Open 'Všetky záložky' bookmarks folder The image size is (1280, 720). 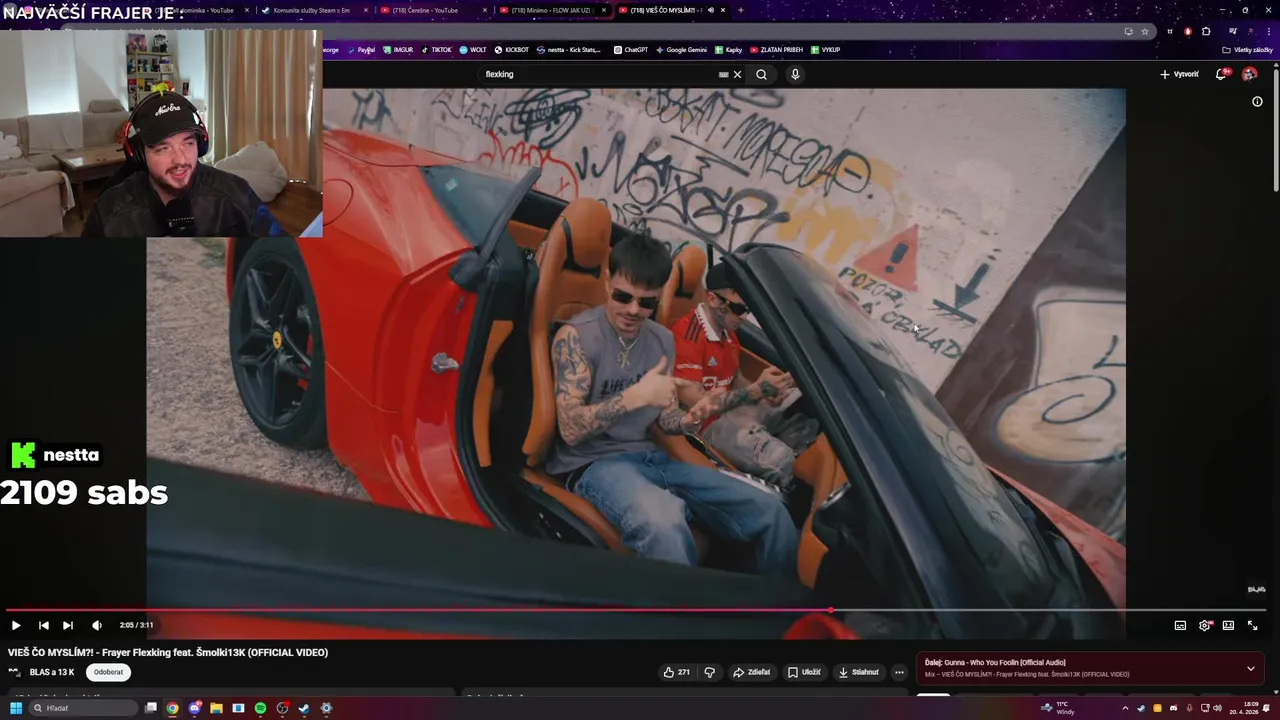1248,50
